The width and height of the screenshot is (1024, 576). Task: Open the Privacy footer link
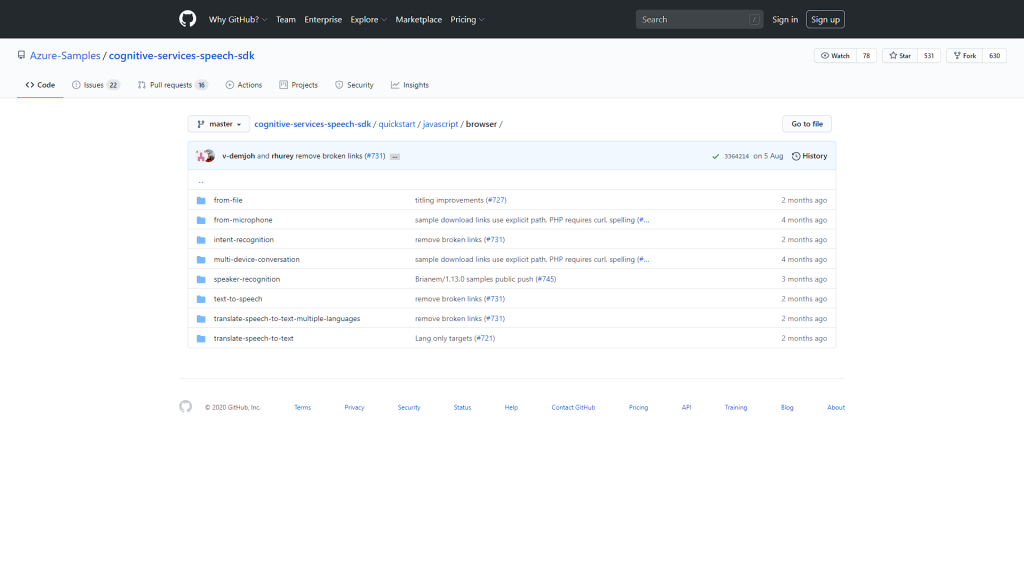354,408
